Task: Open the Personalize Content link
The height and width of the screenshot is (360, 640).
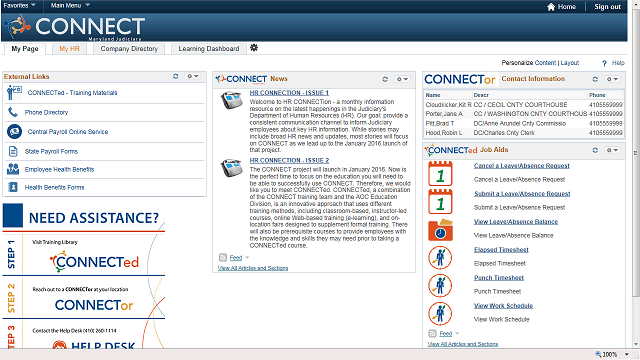Action: pyautogui.click(x=529, y=62)
